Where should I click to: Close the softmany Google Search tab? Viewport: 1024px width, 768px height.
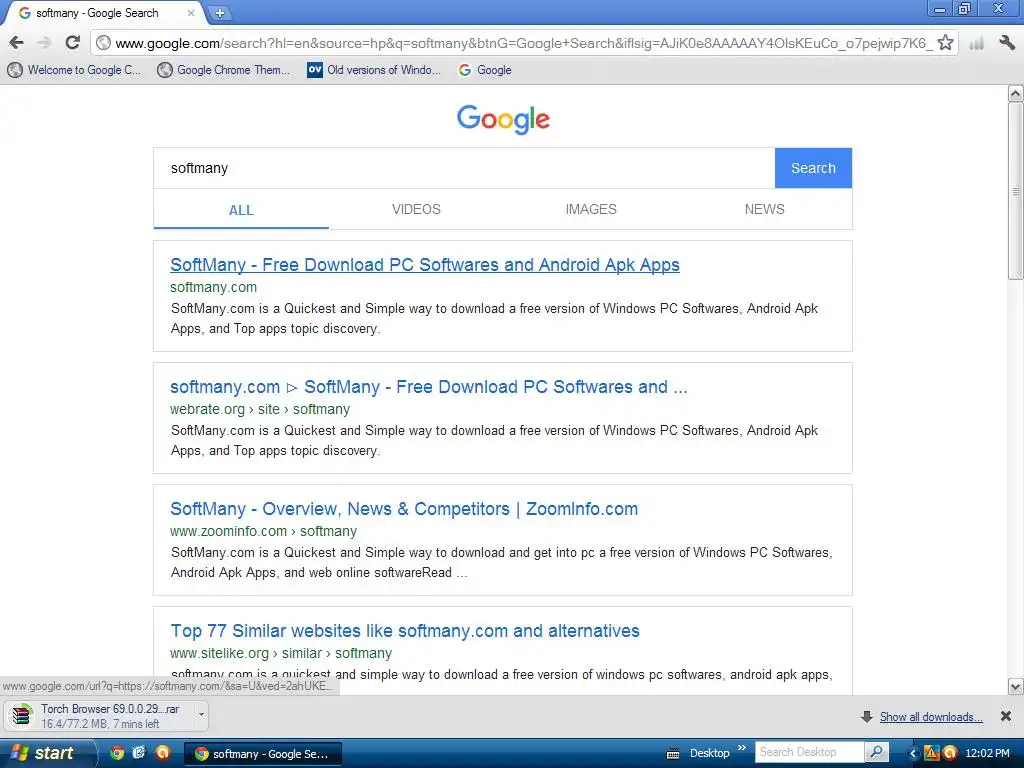(191, 12)
